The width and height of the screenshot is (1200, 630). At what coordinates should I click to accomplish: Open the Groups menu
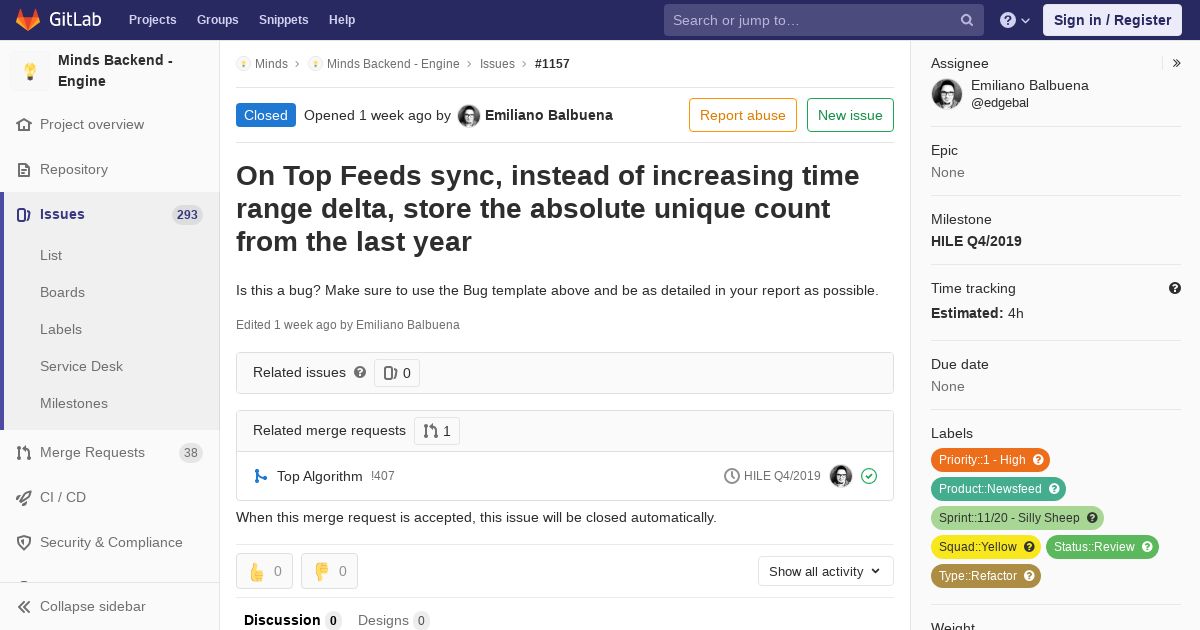point(217,20)
